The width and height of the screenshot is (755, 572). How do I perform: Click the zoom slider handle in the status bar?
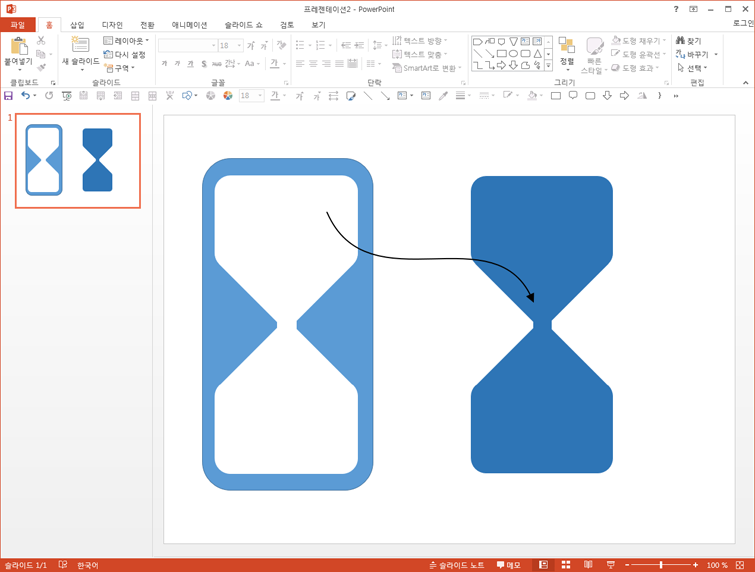point(661,565)
